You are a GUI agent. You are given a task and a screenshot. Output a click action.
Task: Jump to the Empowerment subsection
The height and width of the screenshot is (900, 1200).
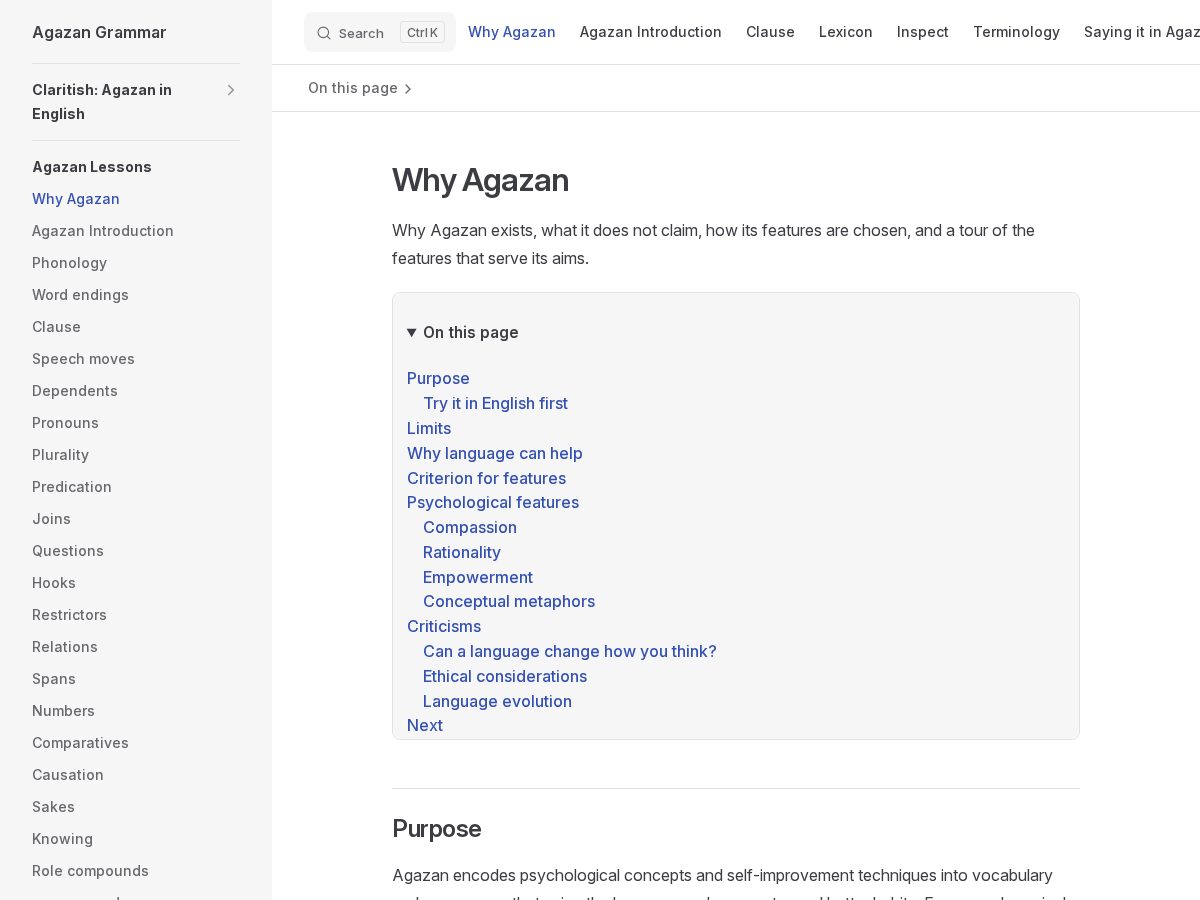tap(478, 577)
